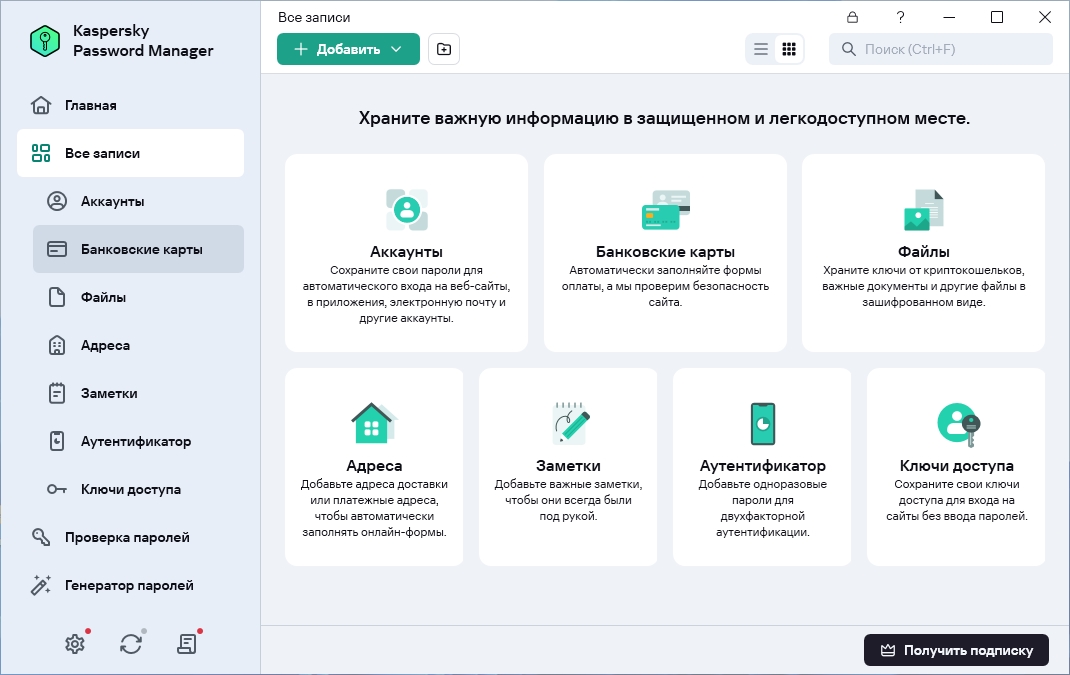Viewport: 1070px width, 675px height.
Task: Open Аутентификатор in the sidebar
Action: pyautogui.click(x=139, y=441)
